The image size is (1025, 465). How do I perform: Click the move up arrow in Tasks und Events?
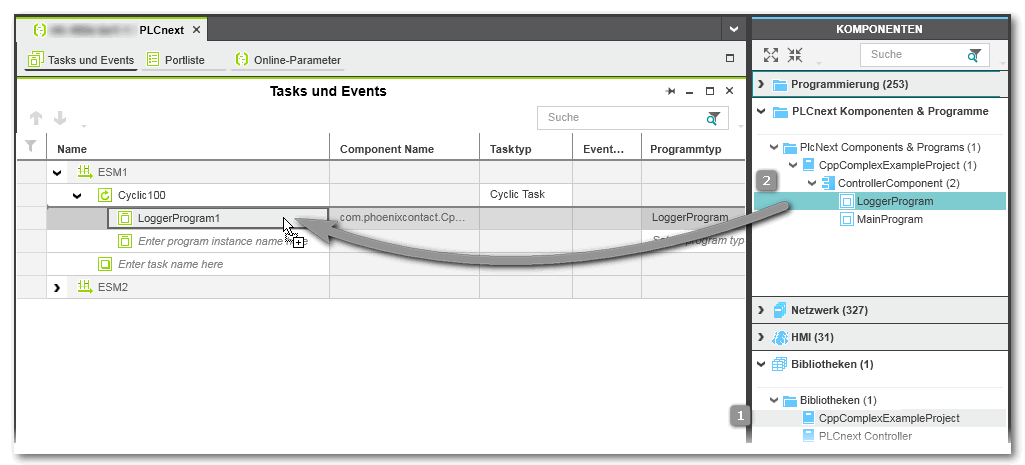point(36,118)
